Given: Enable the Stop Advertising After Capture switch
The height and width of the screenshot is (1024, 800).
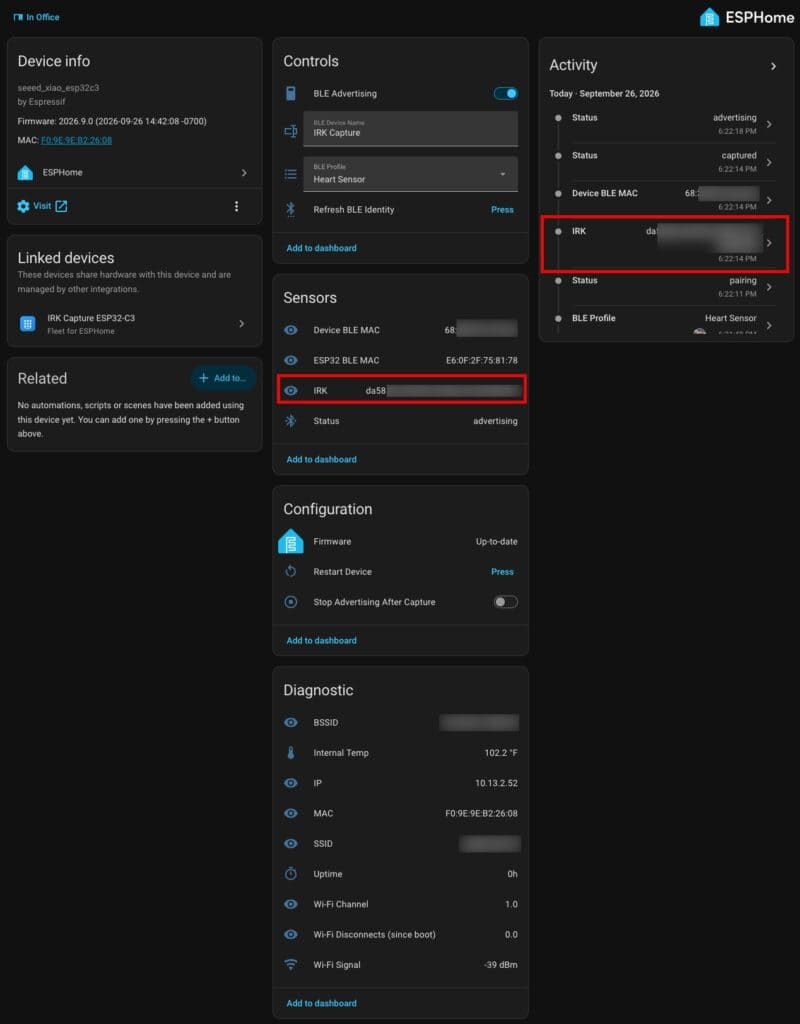Looking at the screenshot, I should click(x=505, y=602).
